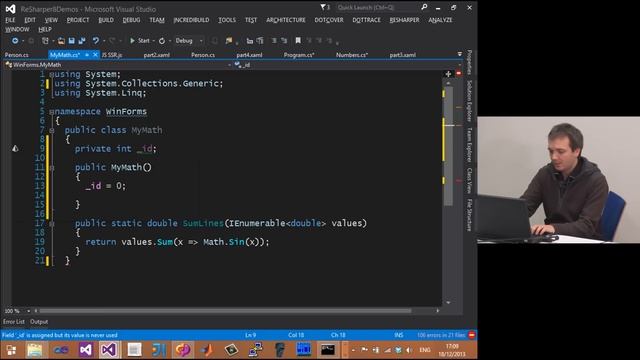Image resolution: width=640 pixels, height=360 pixels.
Task: Open the PROJECT menu
Action: 78,20
